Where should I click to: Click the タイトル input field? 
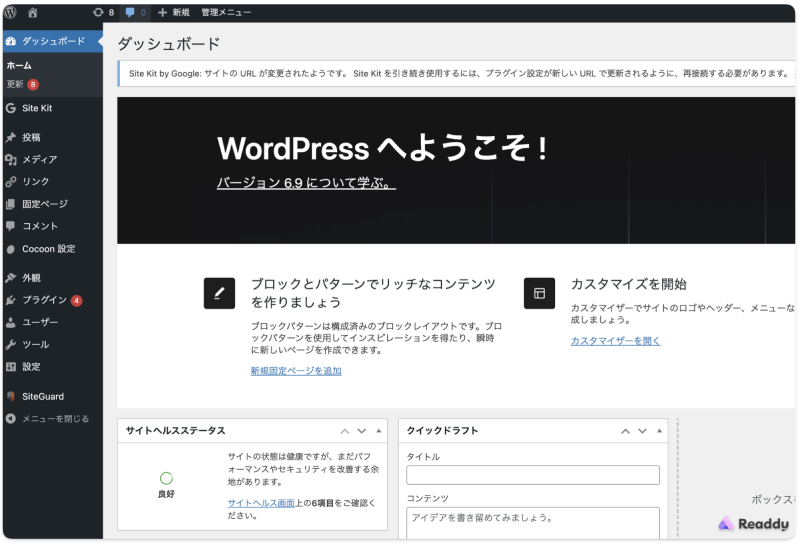[x=533, y=475]
